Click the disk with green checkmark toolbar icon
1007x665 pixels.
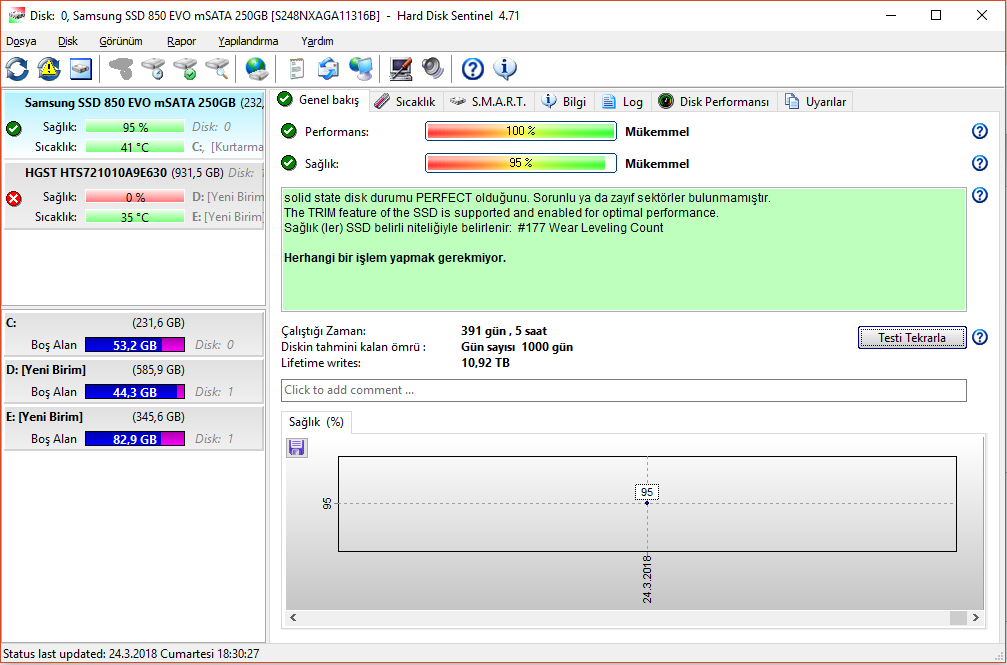click(185, 69)
